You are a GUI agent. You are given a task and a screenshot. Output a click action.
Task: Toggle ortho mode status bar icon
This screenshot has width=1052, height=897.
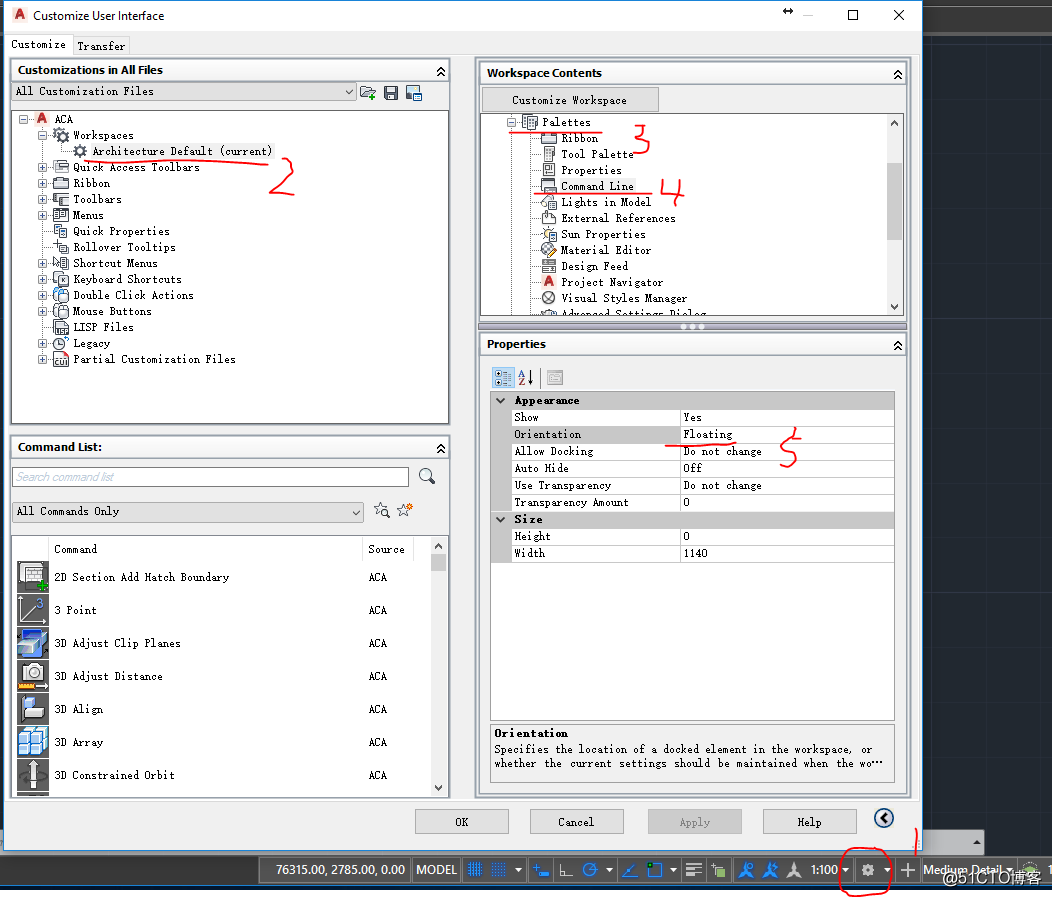point(566,870)
